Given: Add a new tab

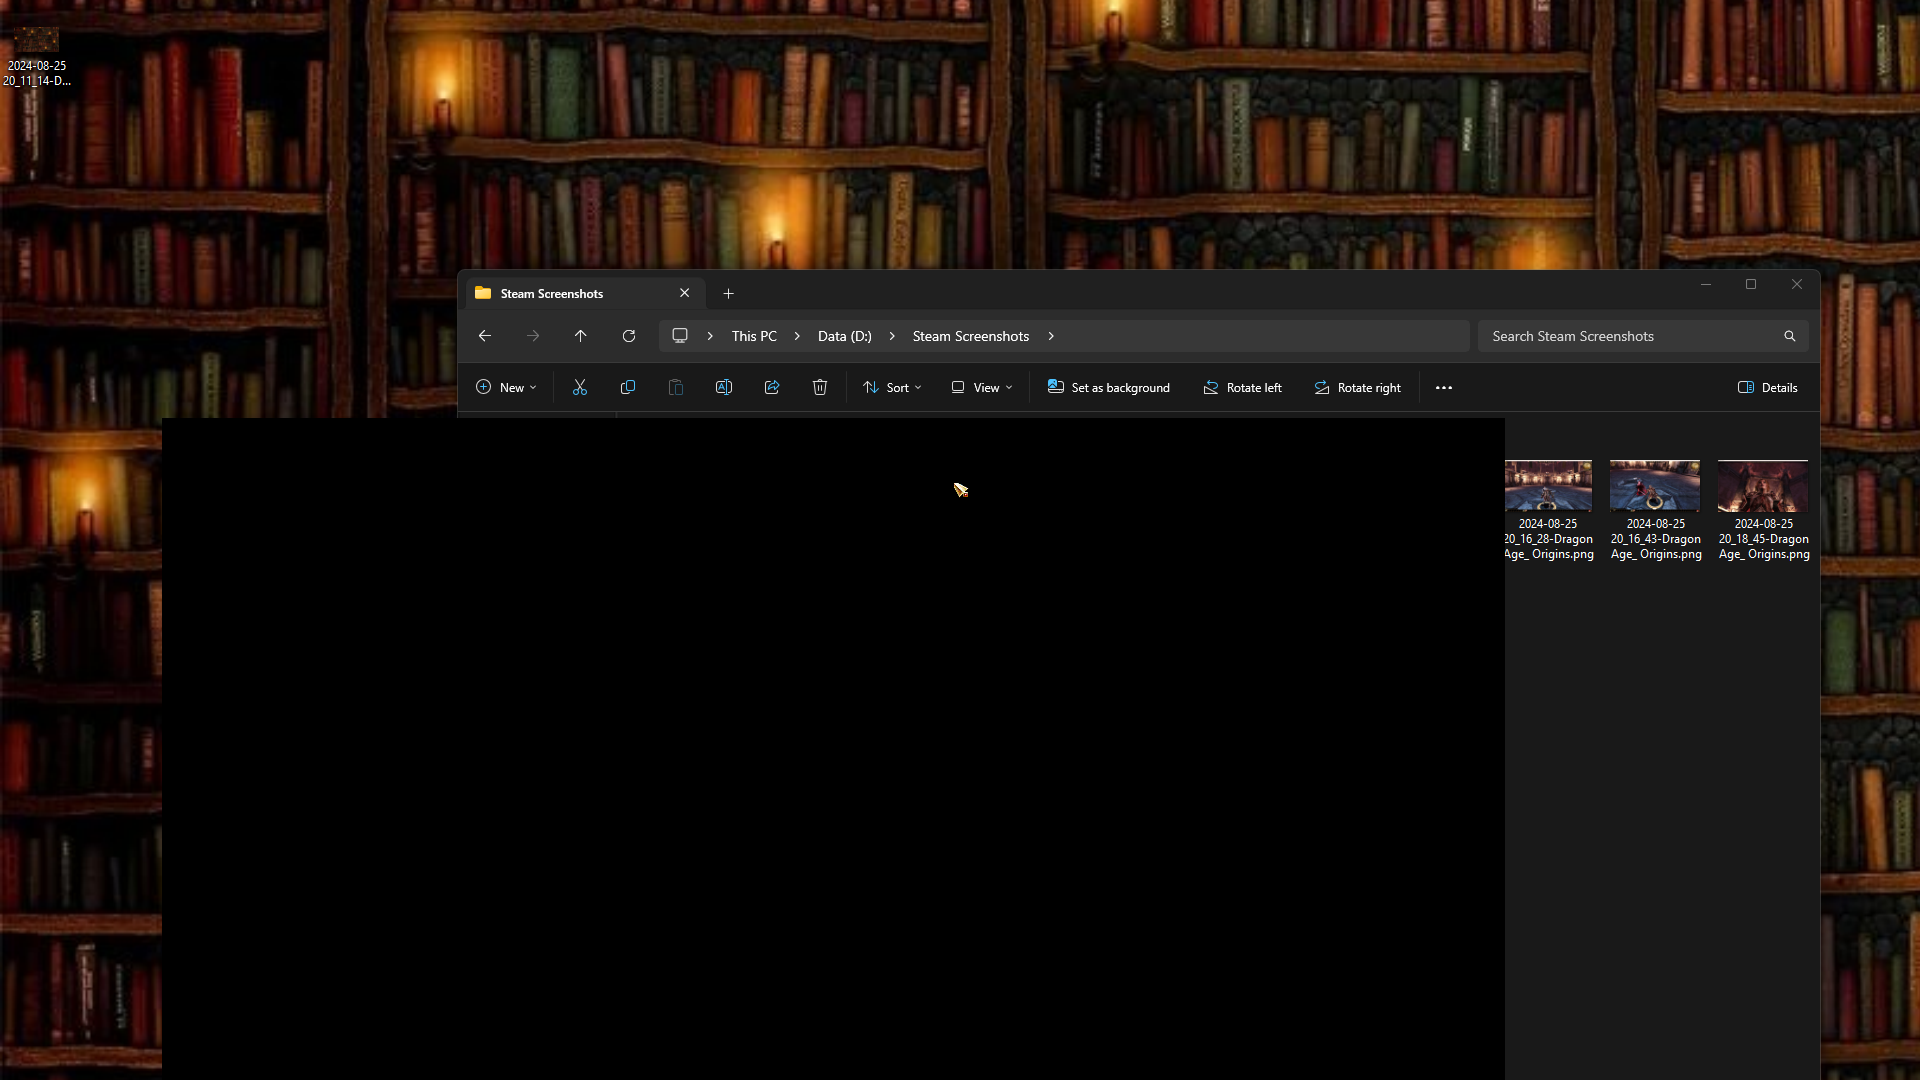Looking at the screenshot, I should pyautogui.click(x=729, y=293).
